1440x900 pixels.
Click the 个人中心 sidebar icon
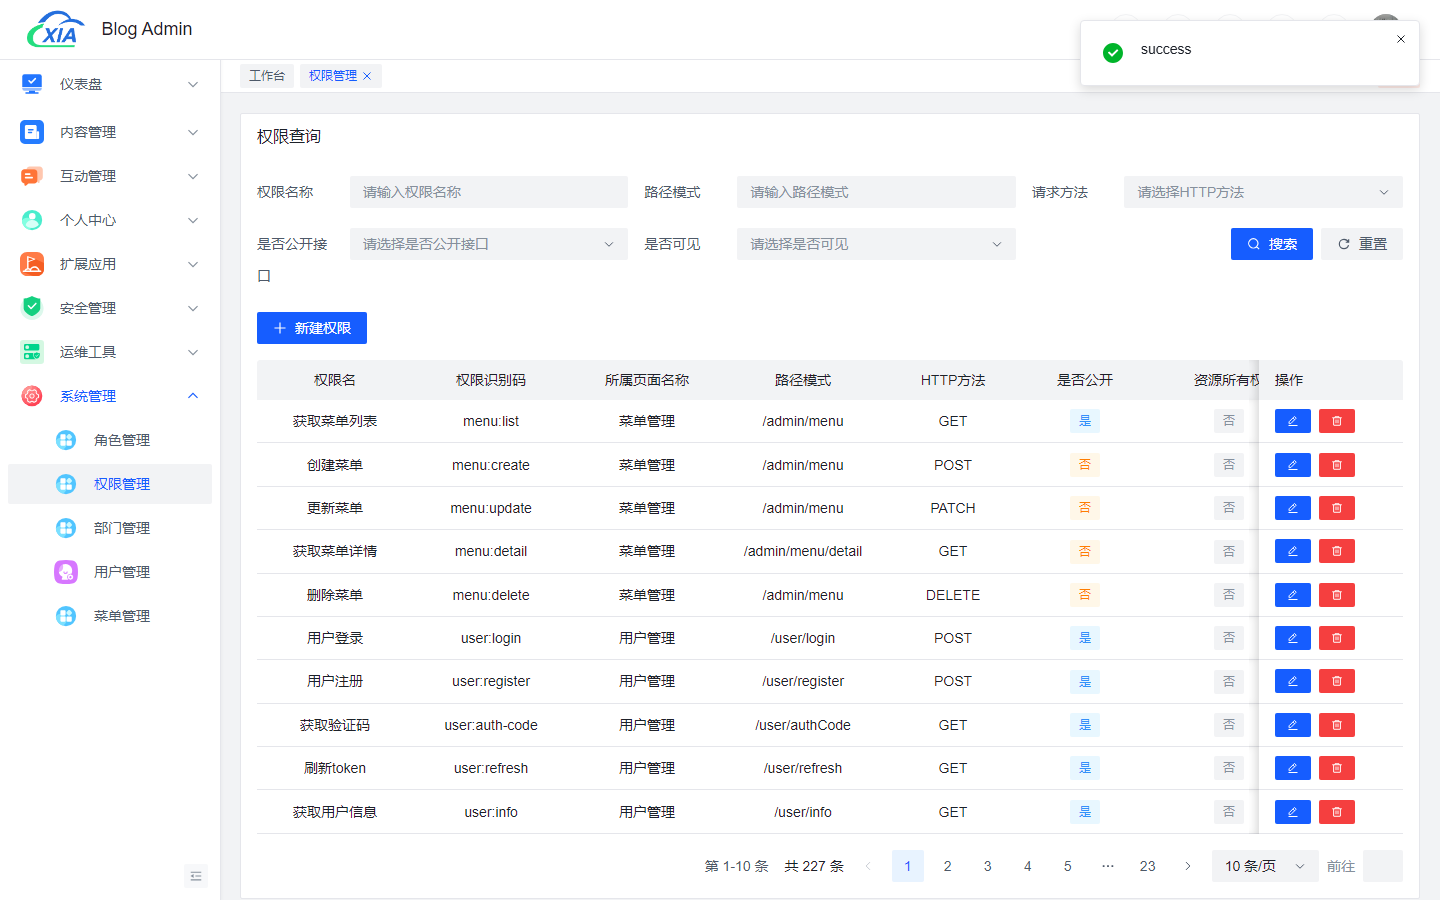[x=32, y=220]
